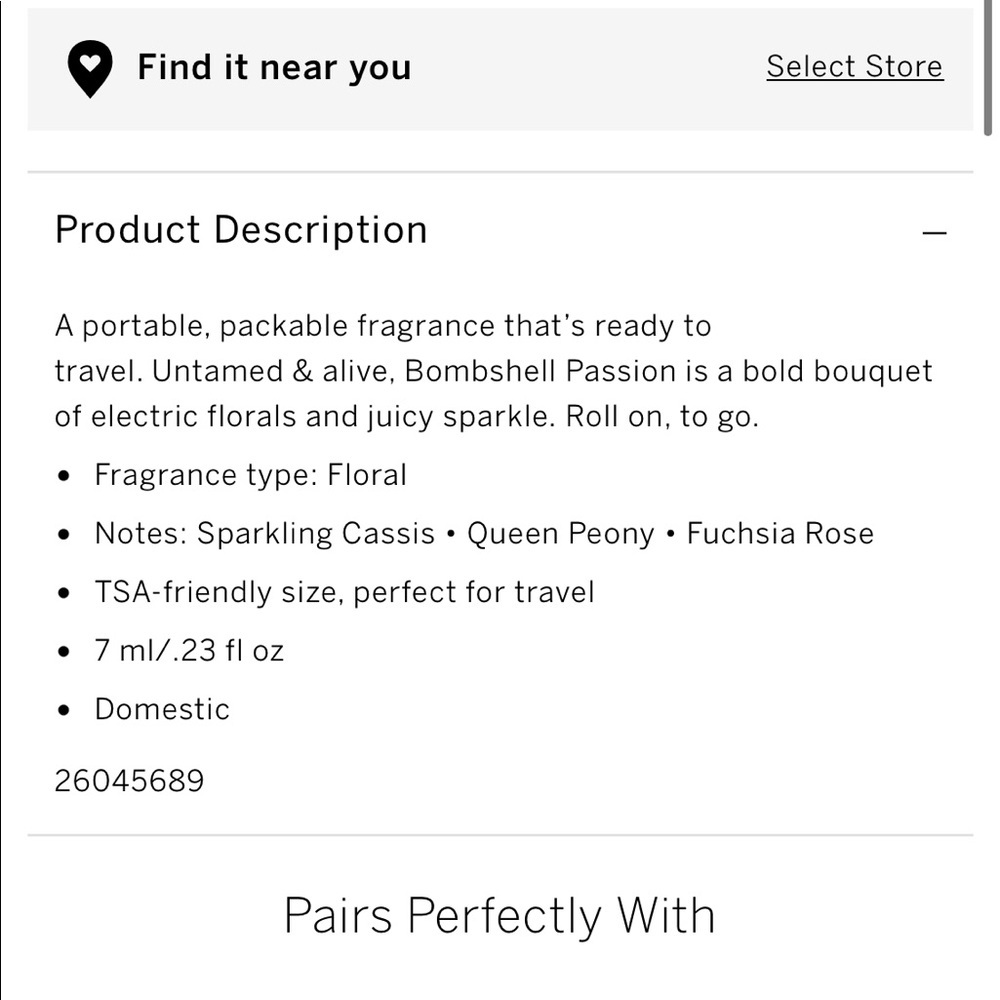Click the Queen Peony note text

pos(561,534)
